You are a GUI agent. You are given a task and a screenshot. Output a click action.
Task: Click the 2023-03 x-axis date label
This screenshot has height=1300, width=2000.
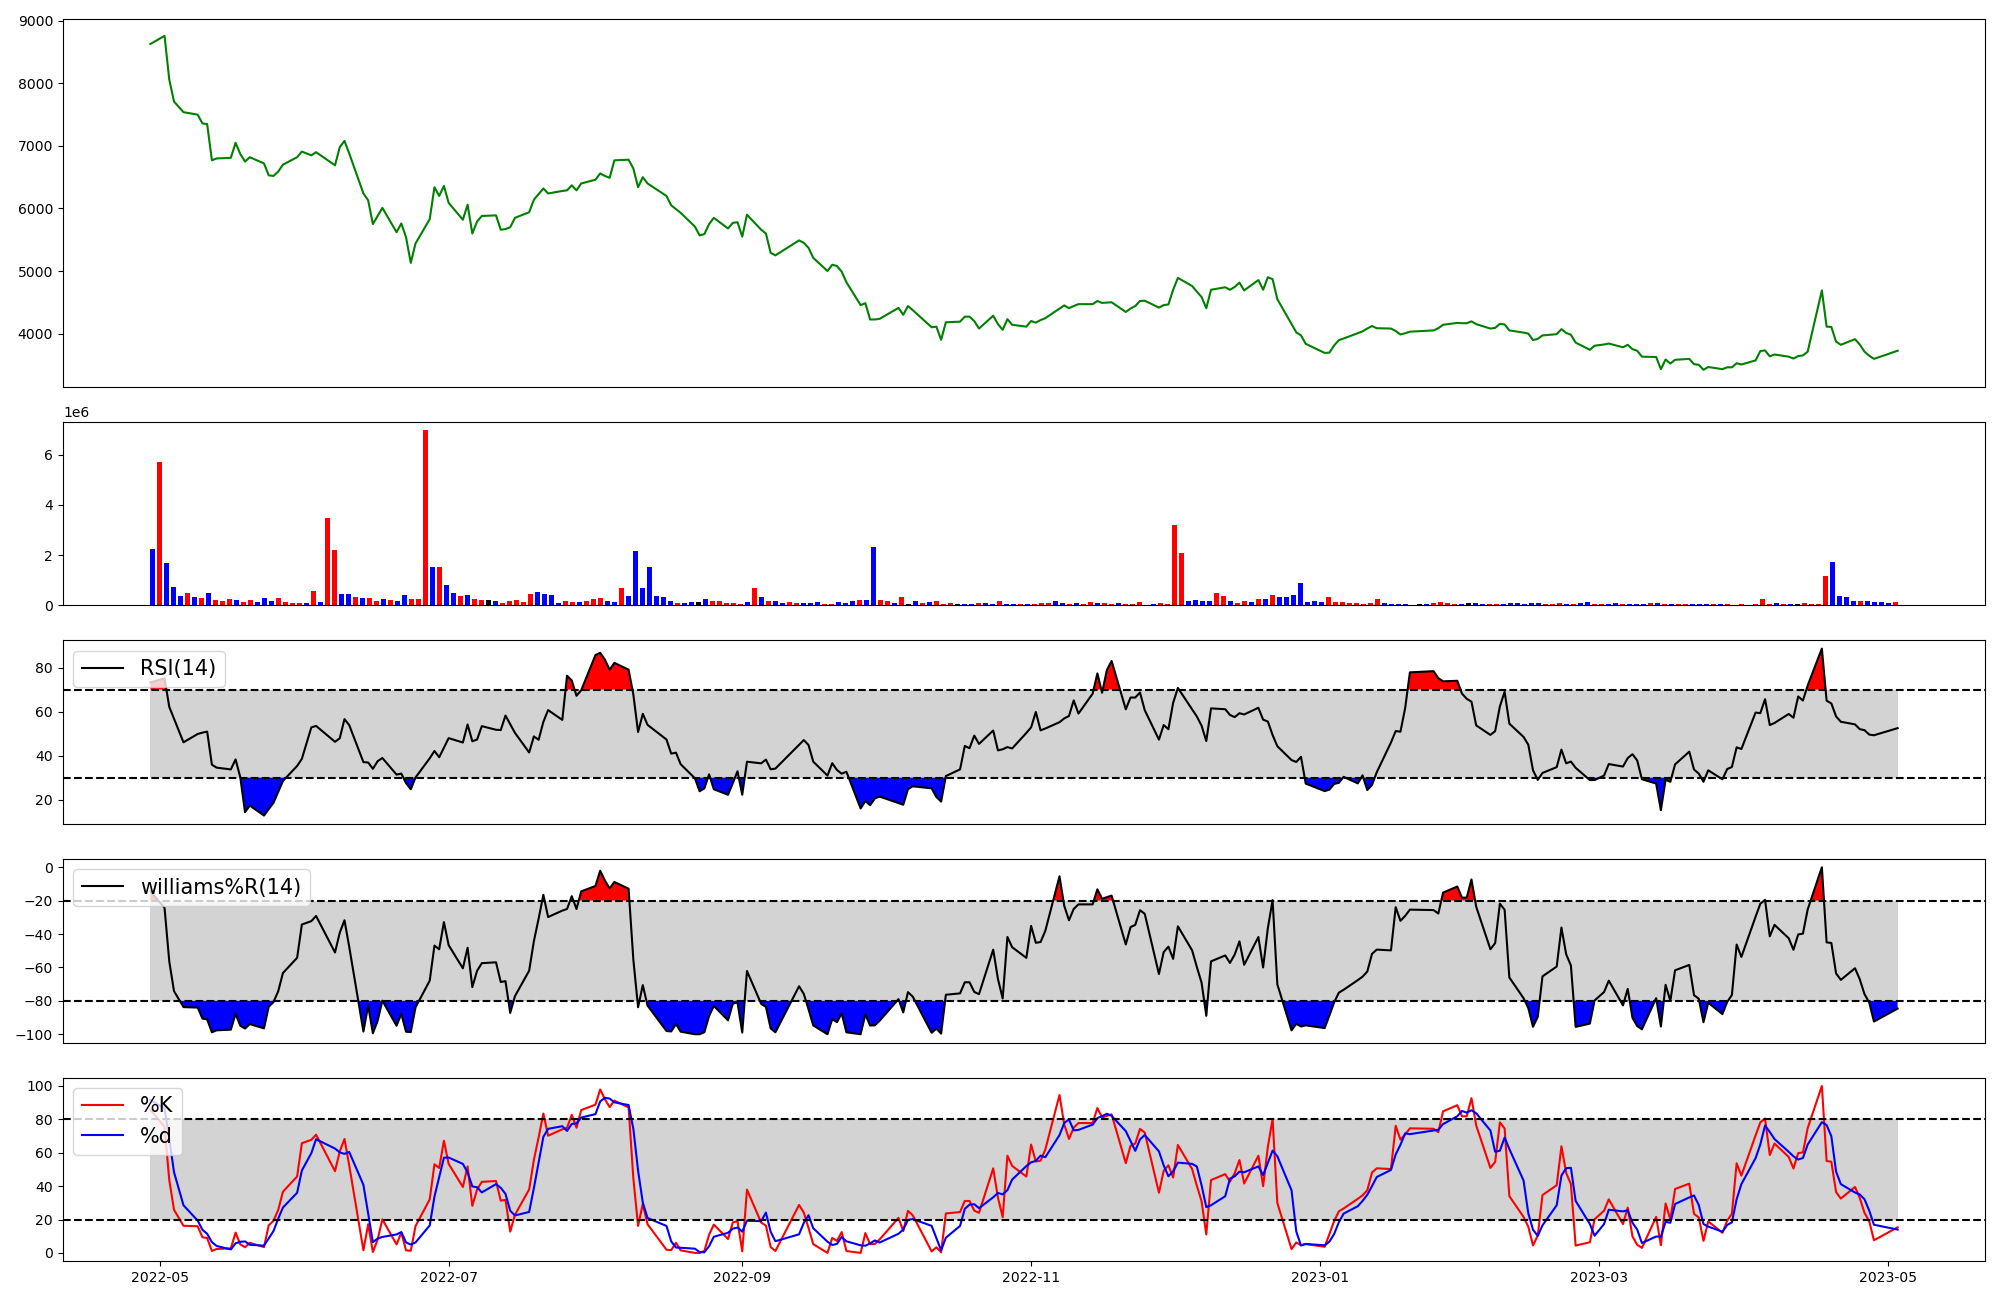coord(1599,1277)
